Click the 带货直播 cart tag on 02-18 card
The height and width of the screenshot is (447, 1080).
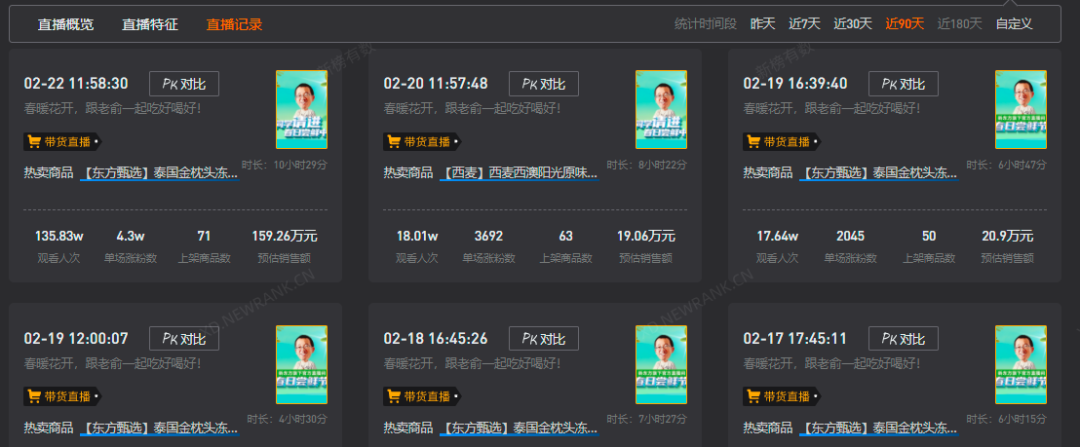[422, 397]
